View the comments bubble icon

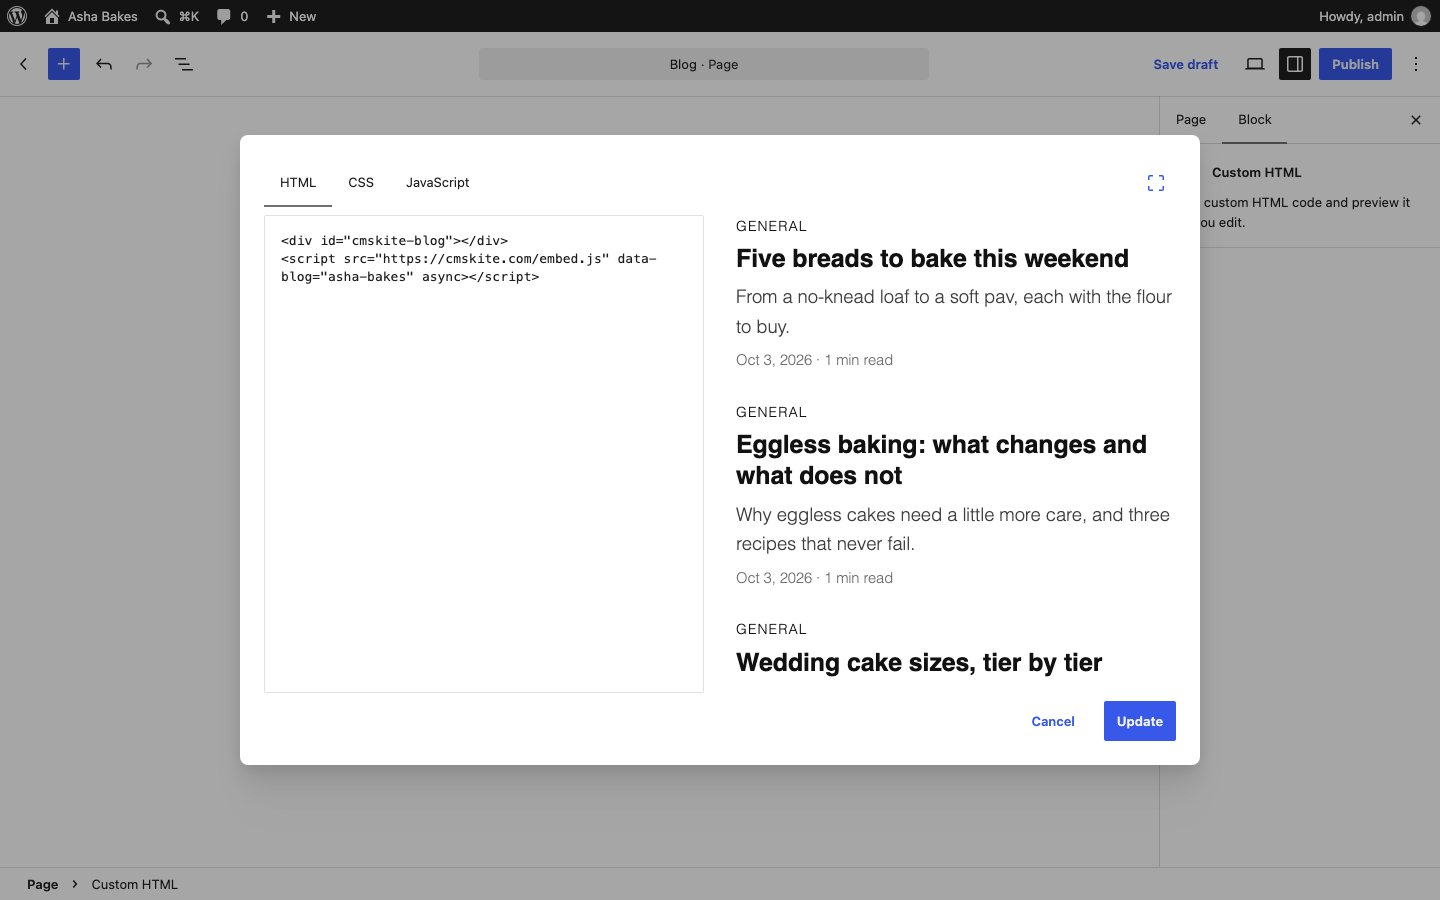coord(223,16)
